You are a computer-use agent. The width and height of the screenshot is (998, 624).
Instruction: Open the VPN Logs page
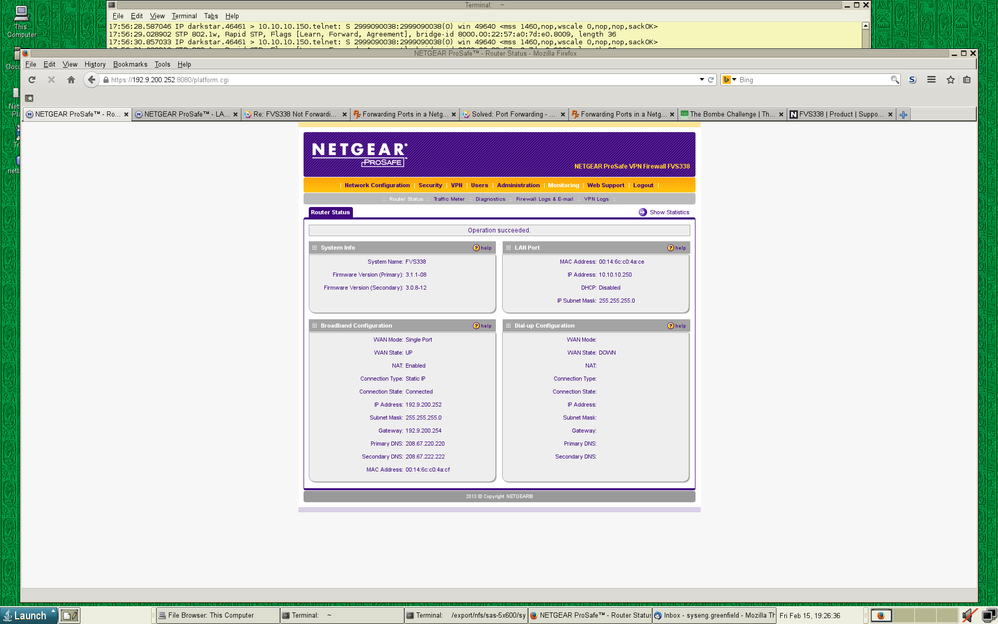[x=596, y=198]
